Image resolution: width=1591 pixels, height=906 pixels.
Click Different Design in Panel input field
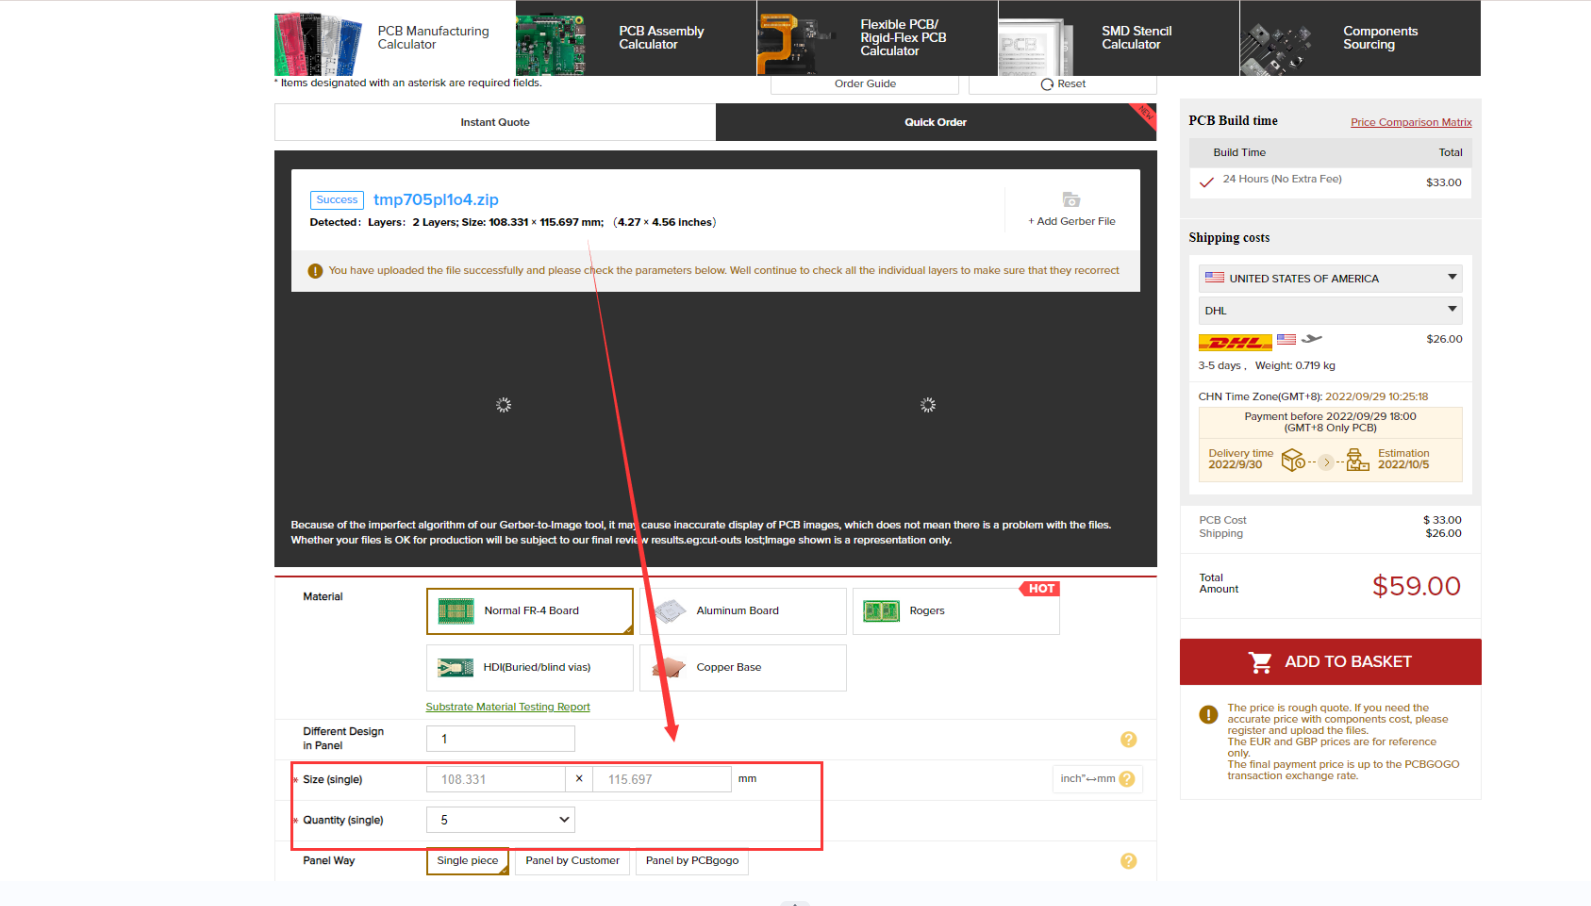[501, 739]
